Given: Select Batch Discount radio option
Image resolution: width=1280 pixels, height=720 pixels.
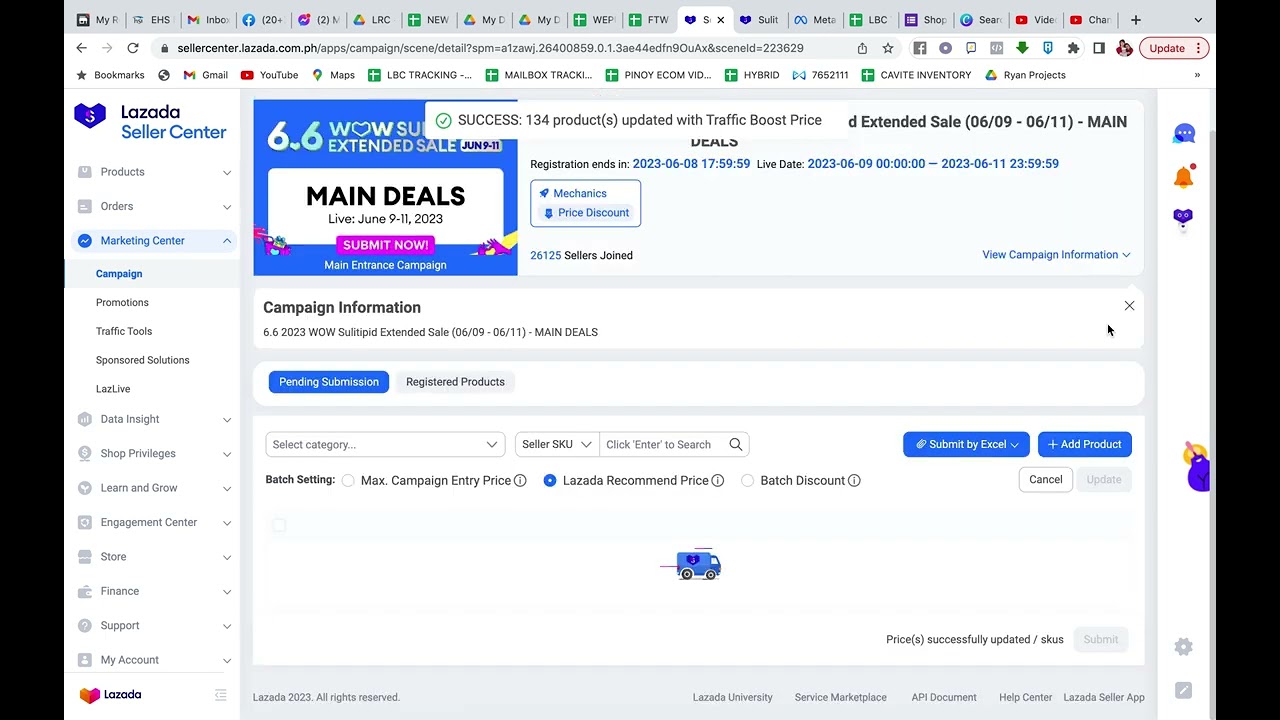Looking at the screenshot, I should 747,481.
